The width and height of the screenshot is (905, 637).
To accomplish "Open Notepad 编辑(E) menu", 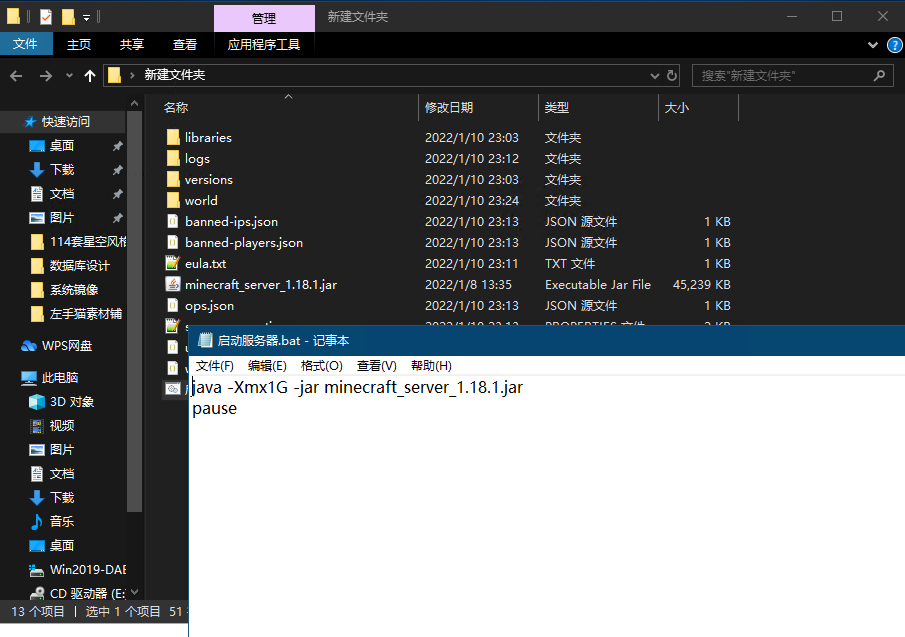I will (267, 366).
